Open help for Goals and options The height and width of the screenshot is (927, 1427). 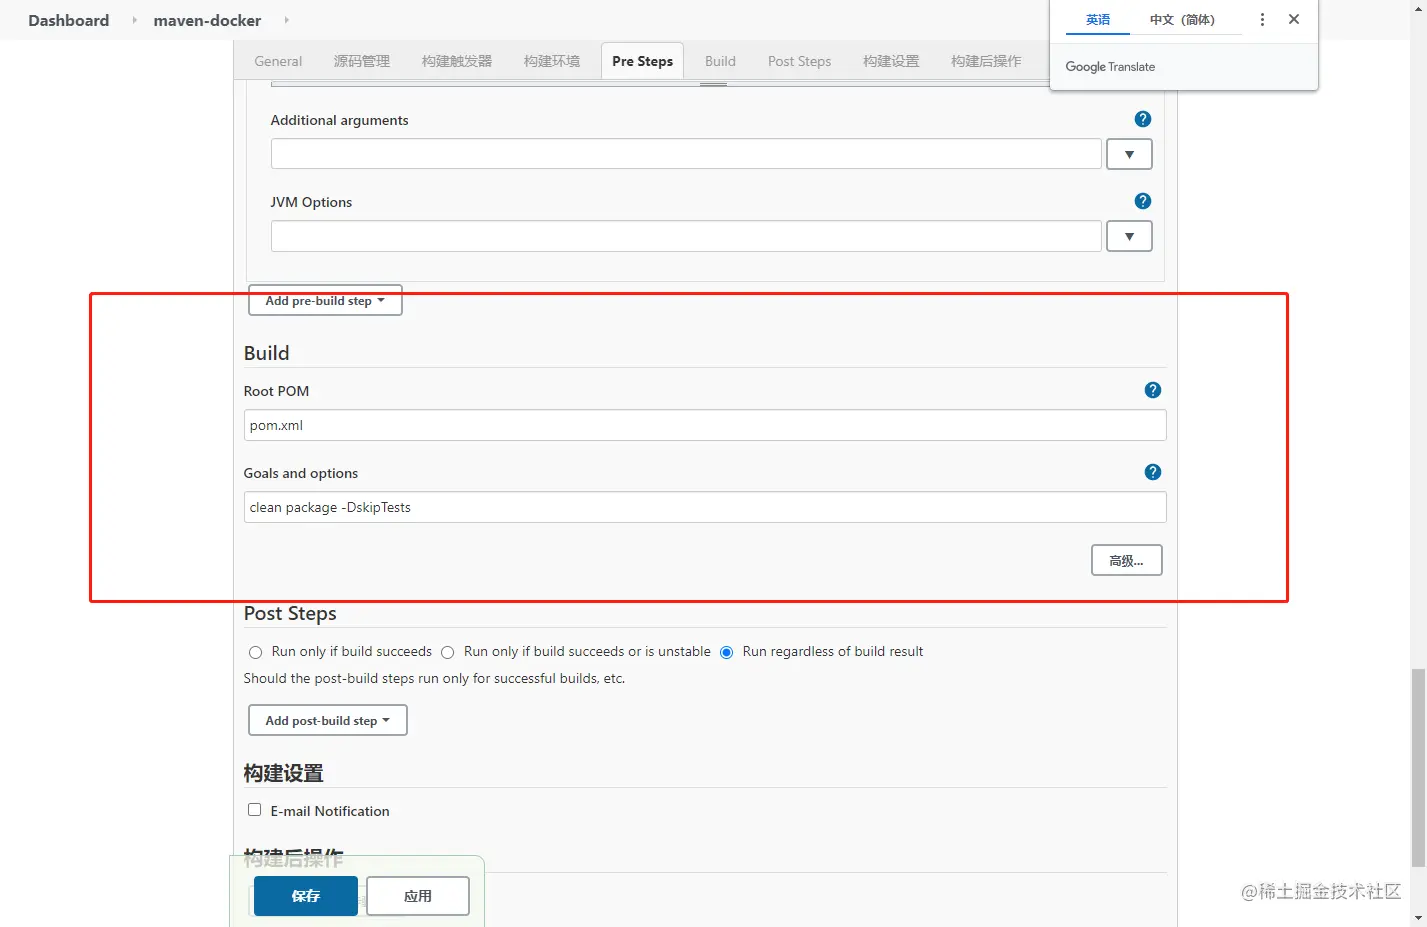point(1153,472)
